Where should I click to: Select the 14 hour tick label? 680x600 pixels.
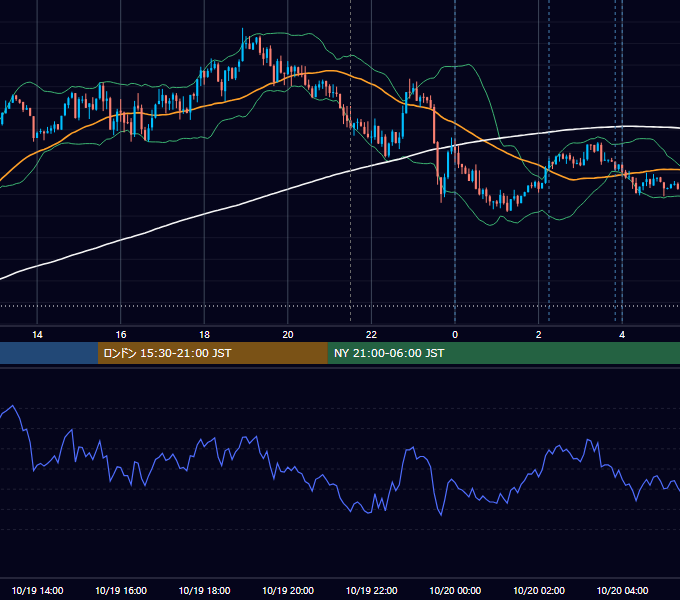pos(37,335)
